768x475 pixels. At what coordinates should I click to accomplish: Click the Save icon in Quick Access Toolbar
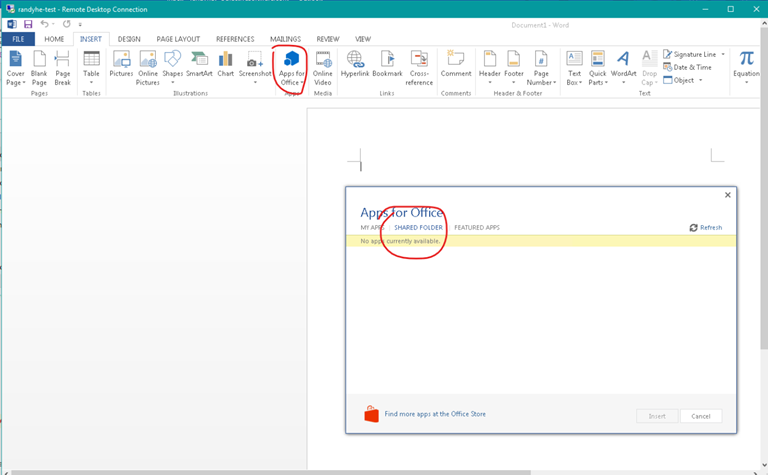(x=28, y=24)
